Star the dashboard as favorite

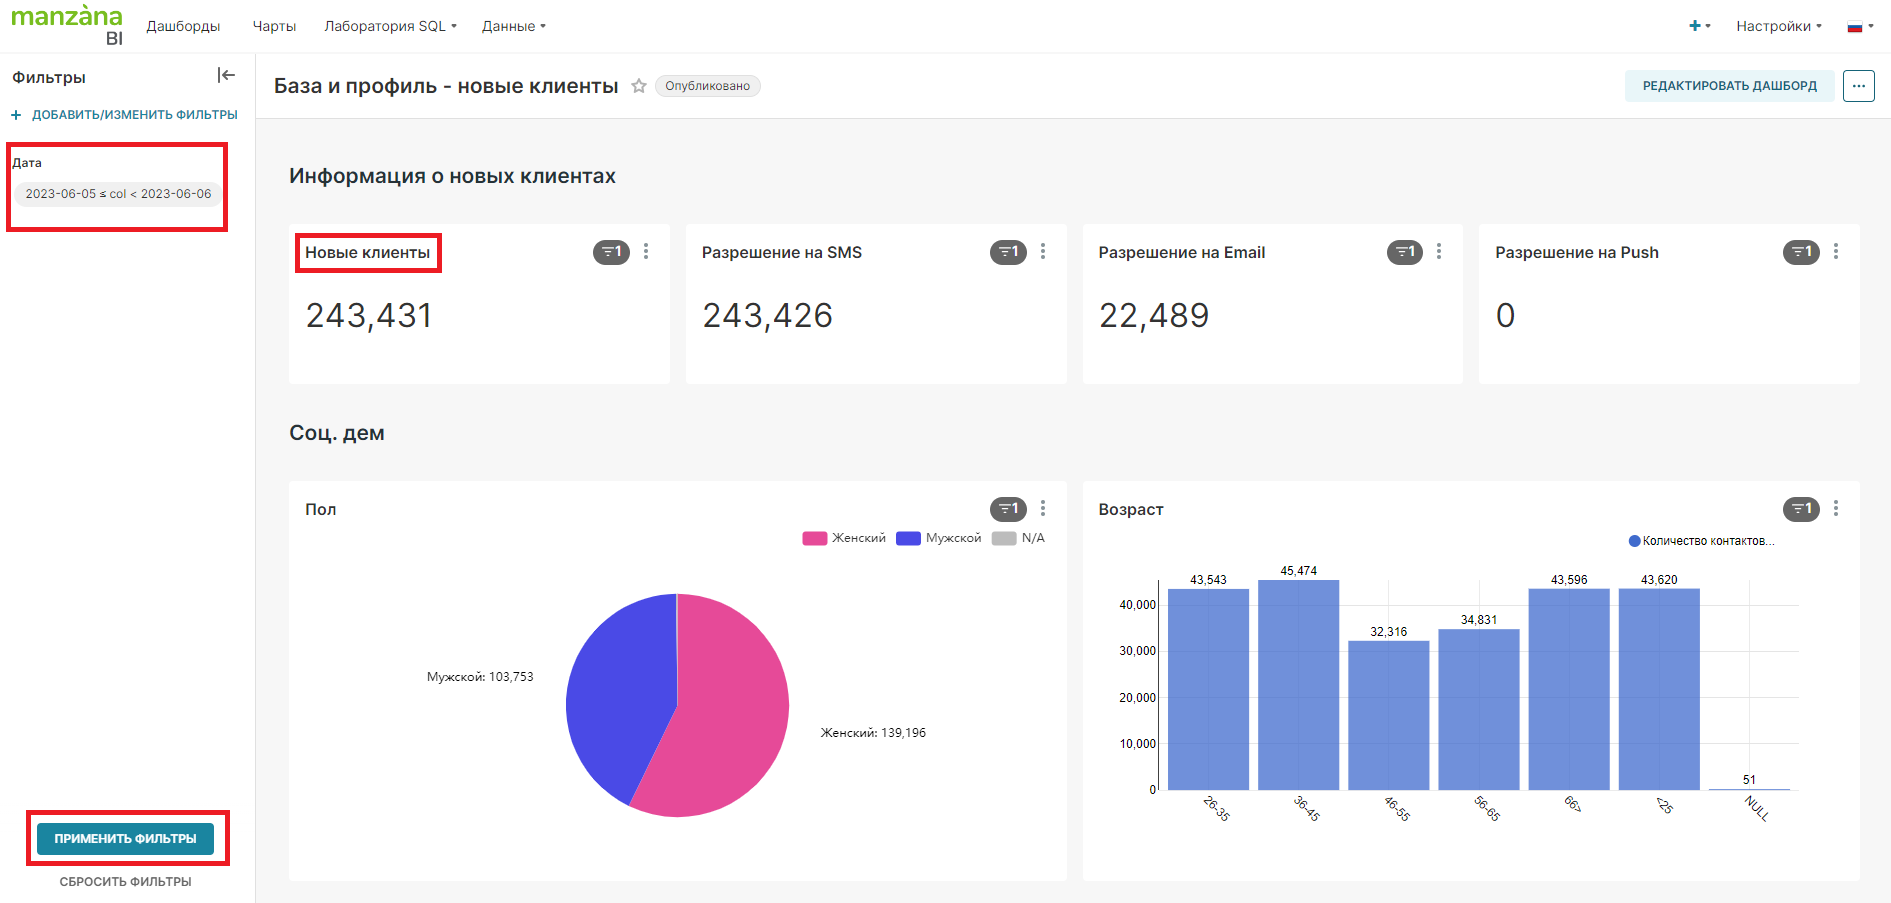(639, 86)
